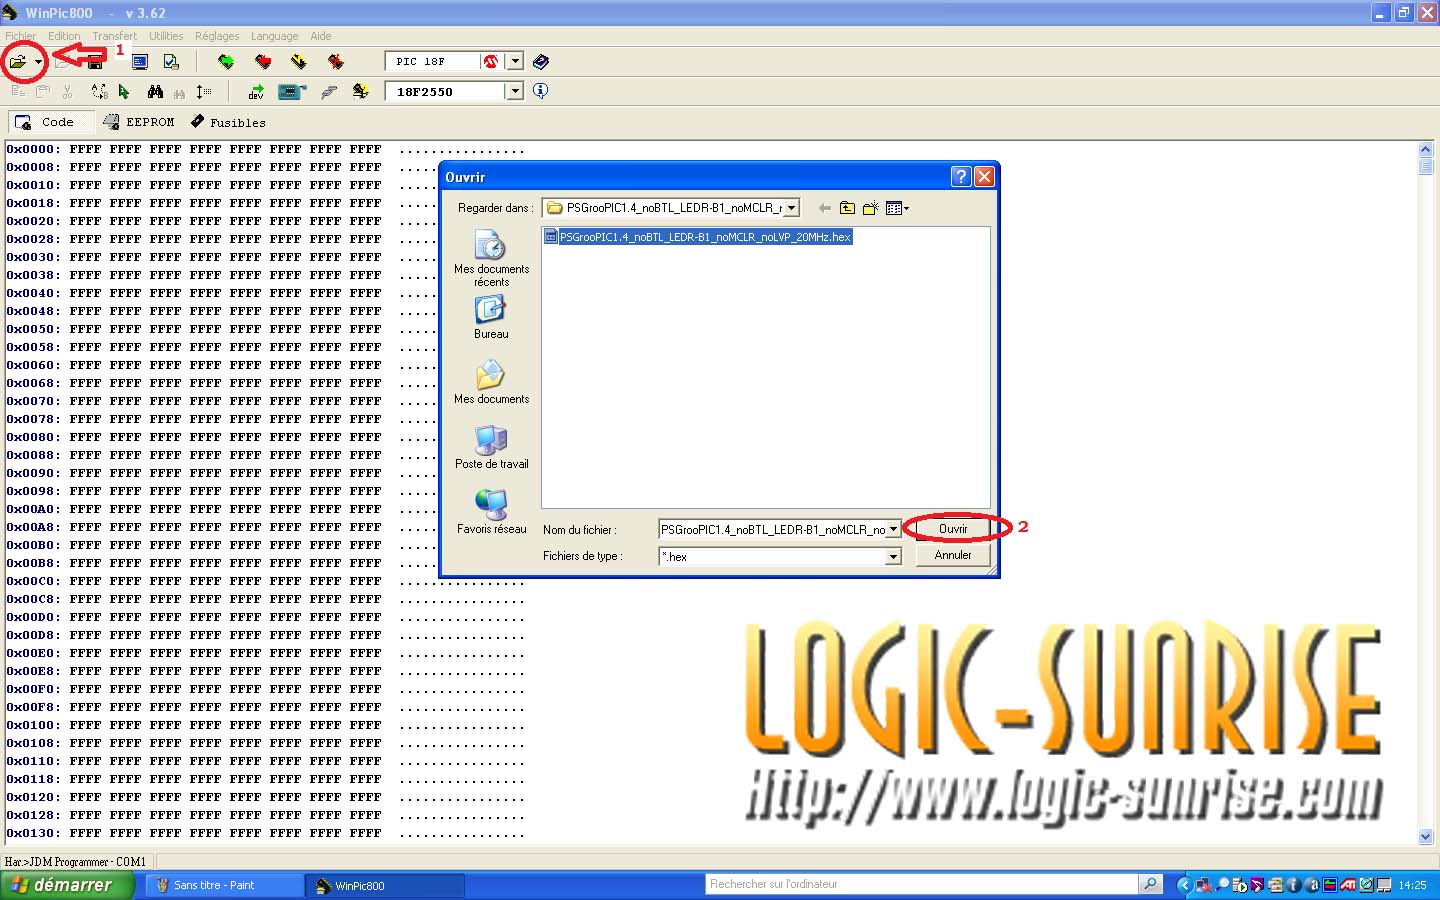Click Ouvrir button in the dialog
The height and width of the screenshot is (900, 1440).
click(x=953, y=529)
